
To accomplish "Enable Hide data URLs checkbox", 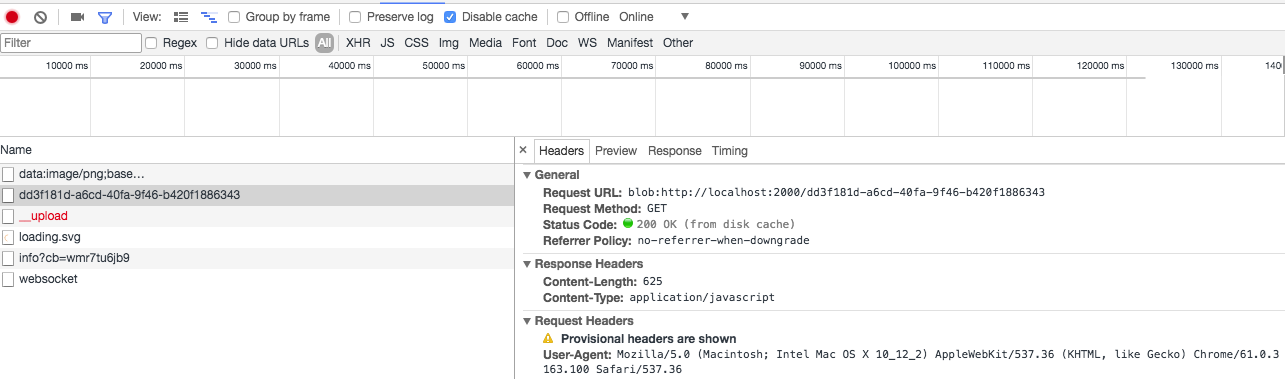I will coord(212,43).
